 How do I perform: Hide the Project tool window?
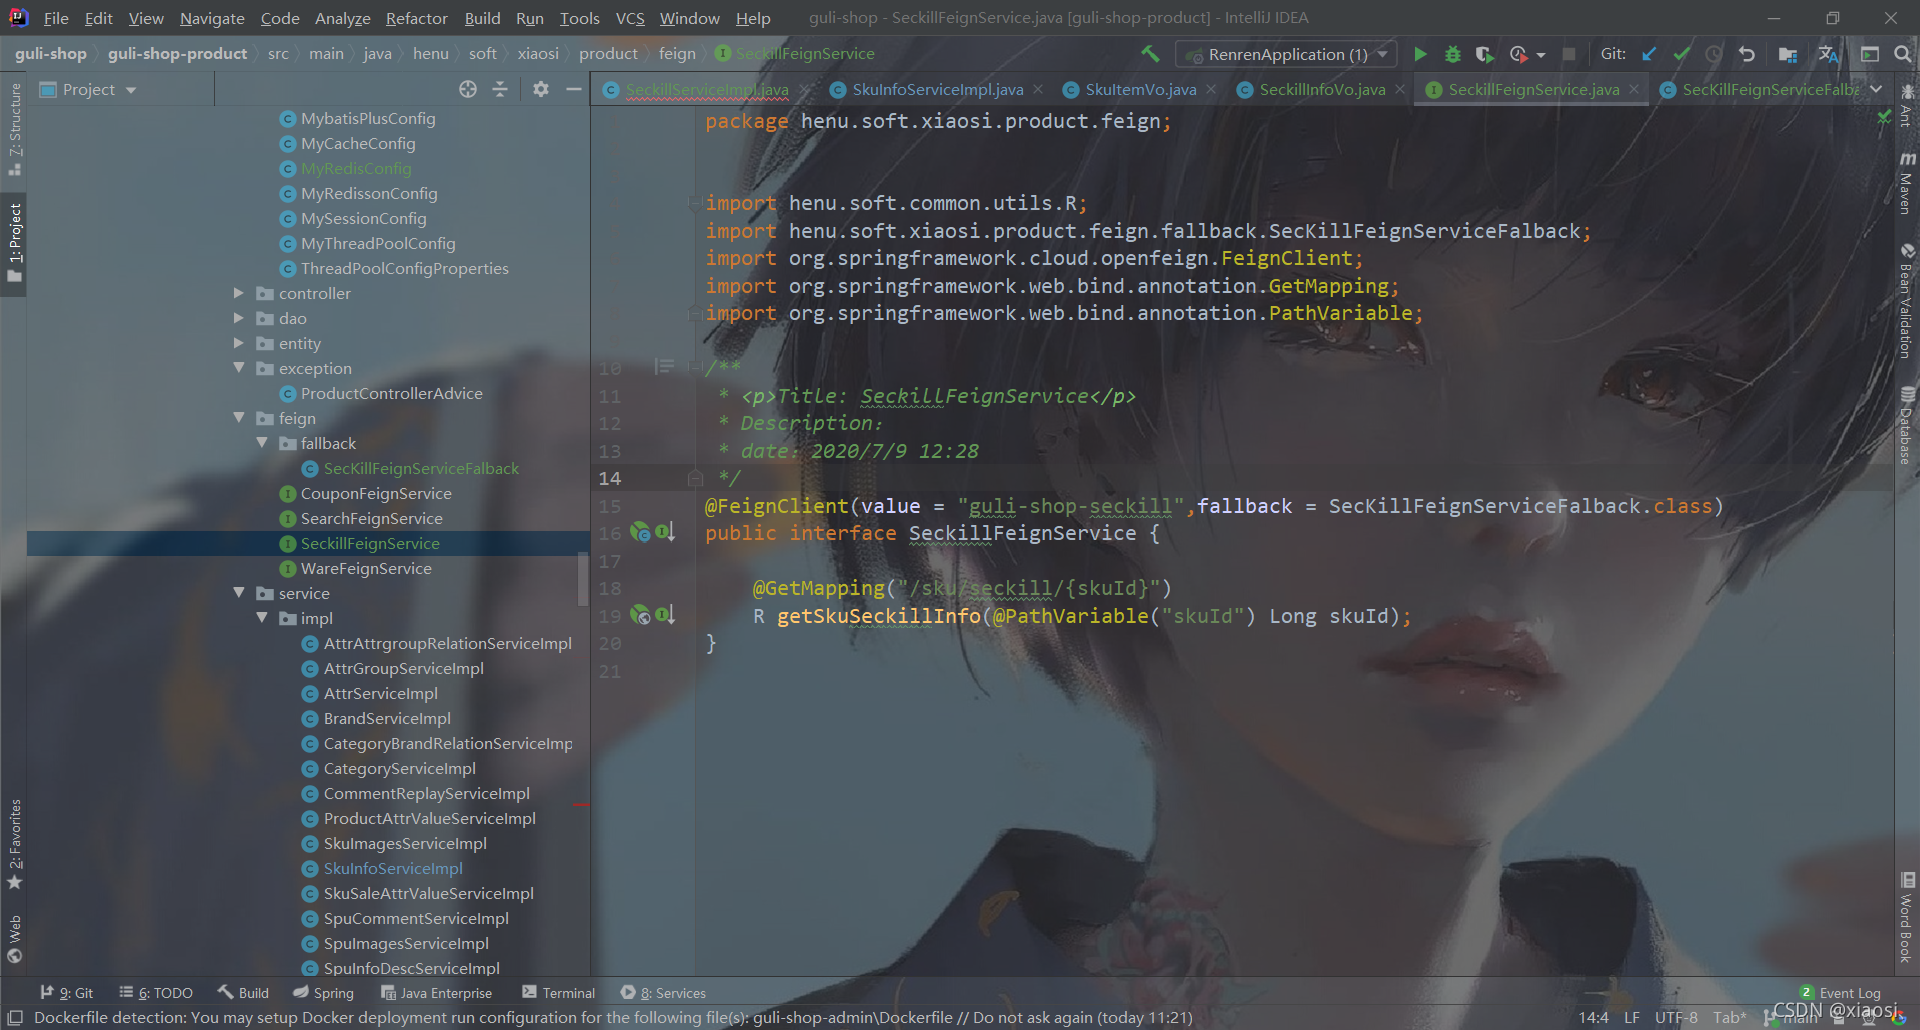click(574, 89)
